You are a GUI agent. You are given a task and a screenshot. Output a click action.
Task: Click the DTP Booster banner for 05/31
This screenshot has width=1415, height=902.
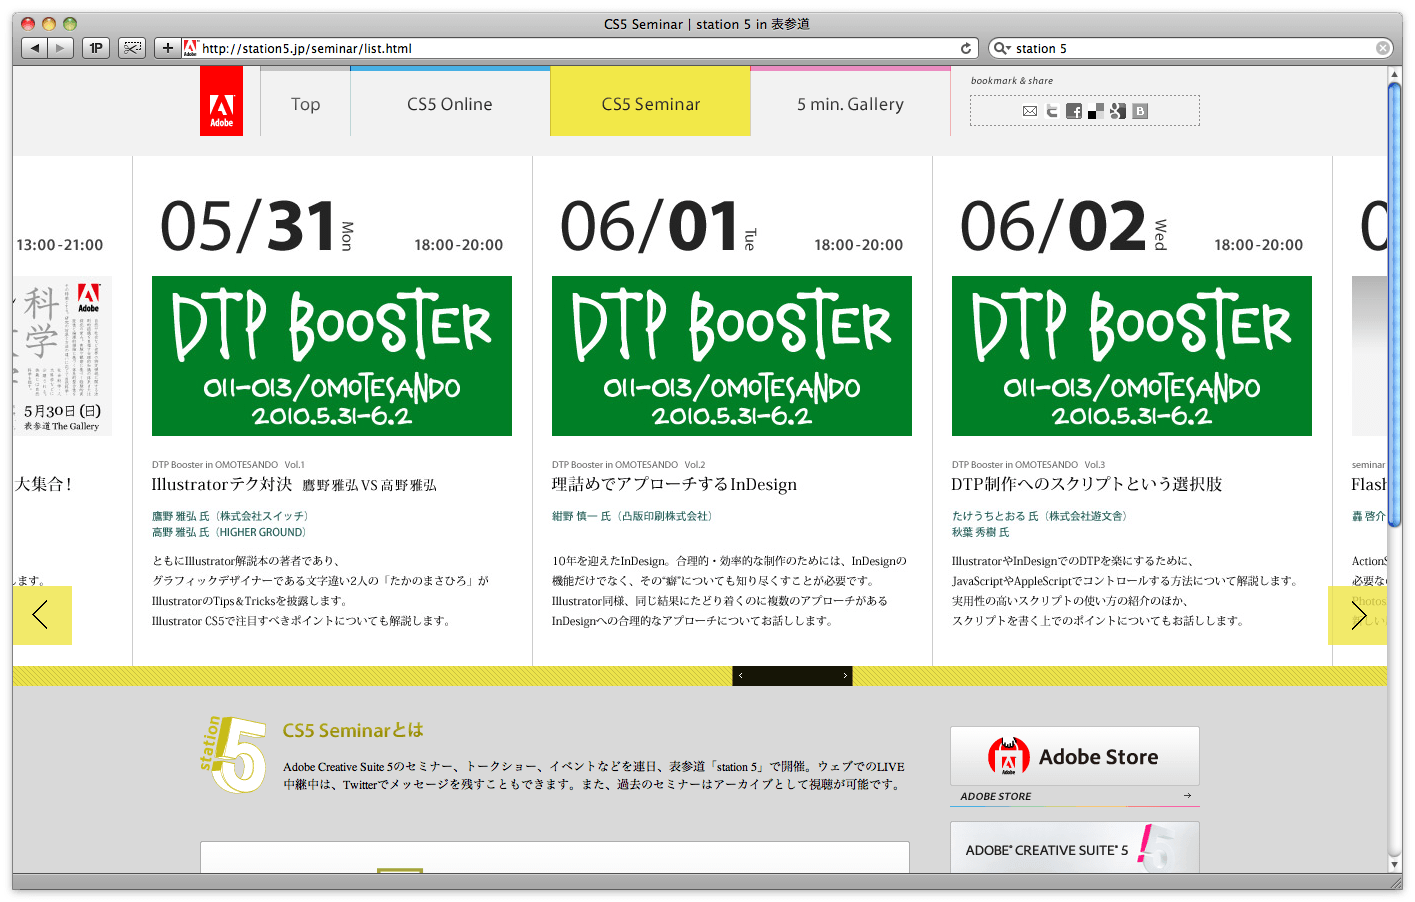(332, 356)
